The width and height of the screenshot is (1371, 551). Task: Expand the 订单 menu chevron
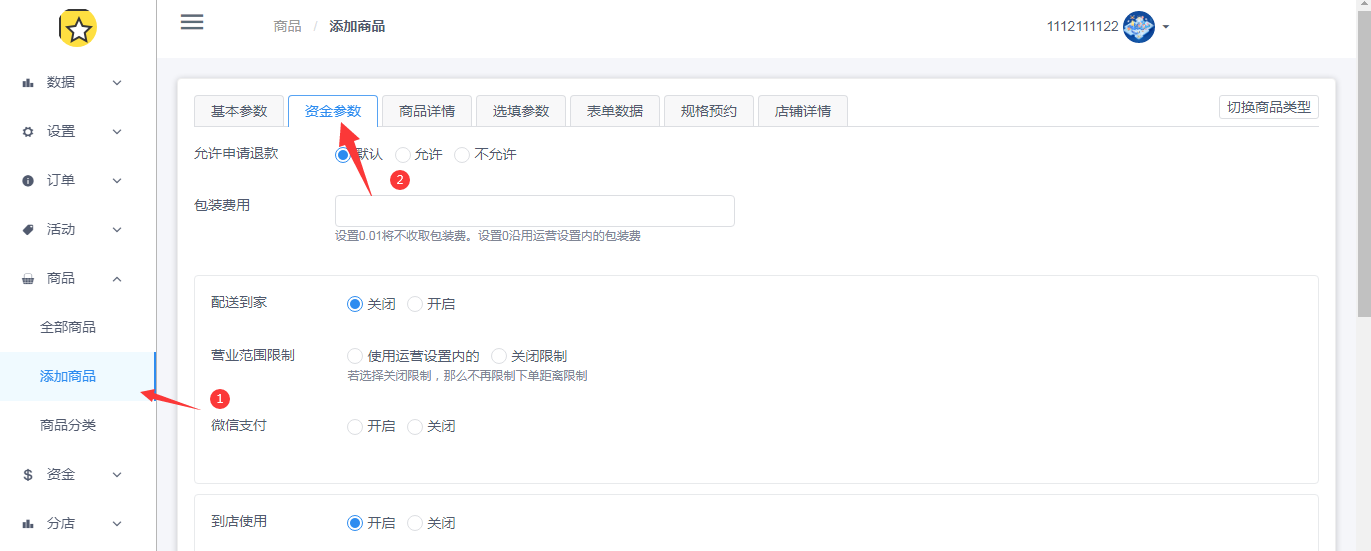[x=117, y=181]
